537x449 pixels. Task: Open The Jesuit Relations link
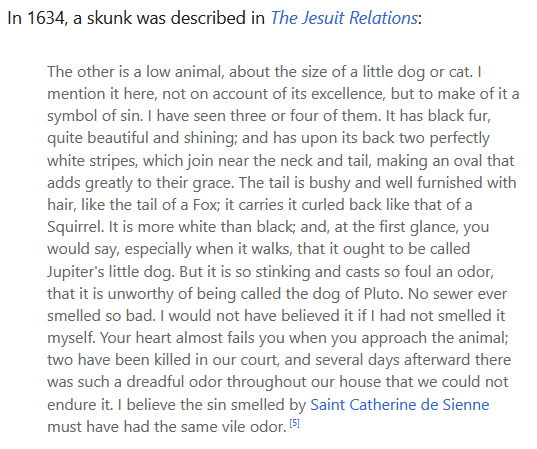[x=344, y=18]
